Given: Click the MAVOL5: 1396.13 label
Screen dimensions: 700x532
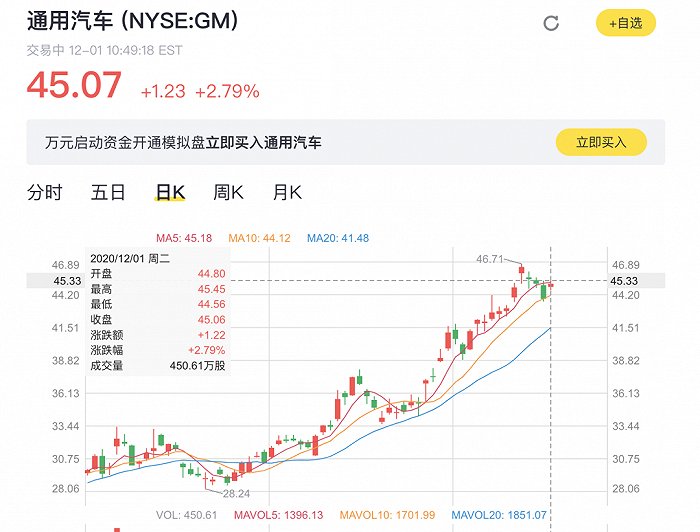Looking at the screenshot, I should [278, 515].
